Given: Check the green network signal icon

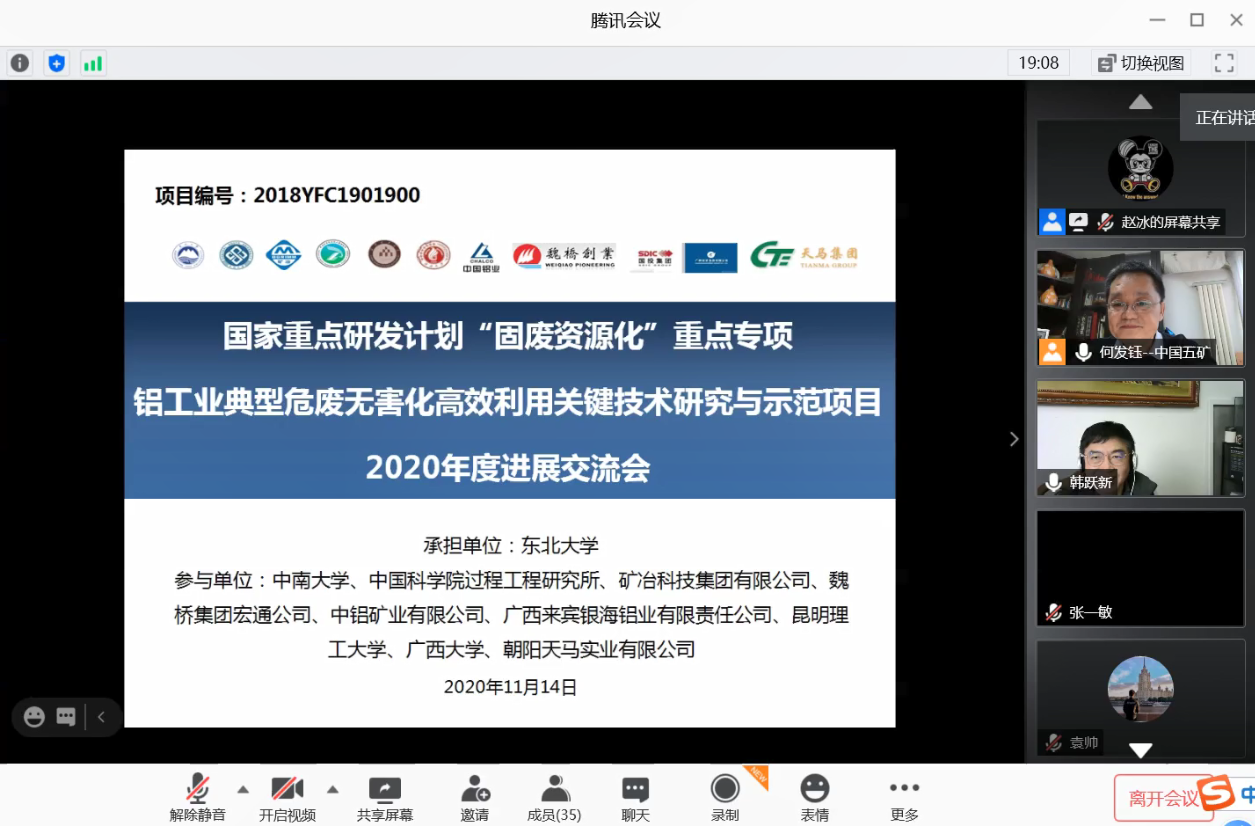Looking at the screenshot, I should (x=93, y=63).
